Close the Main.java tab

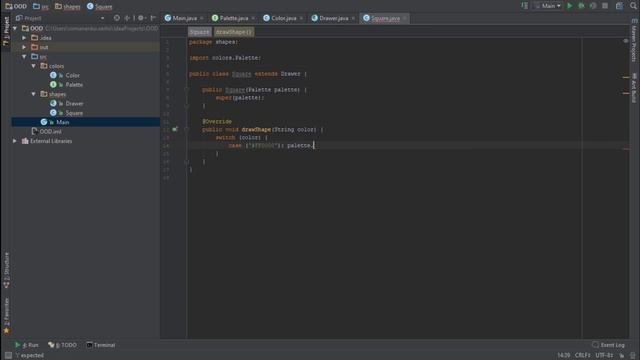(202, 18)
